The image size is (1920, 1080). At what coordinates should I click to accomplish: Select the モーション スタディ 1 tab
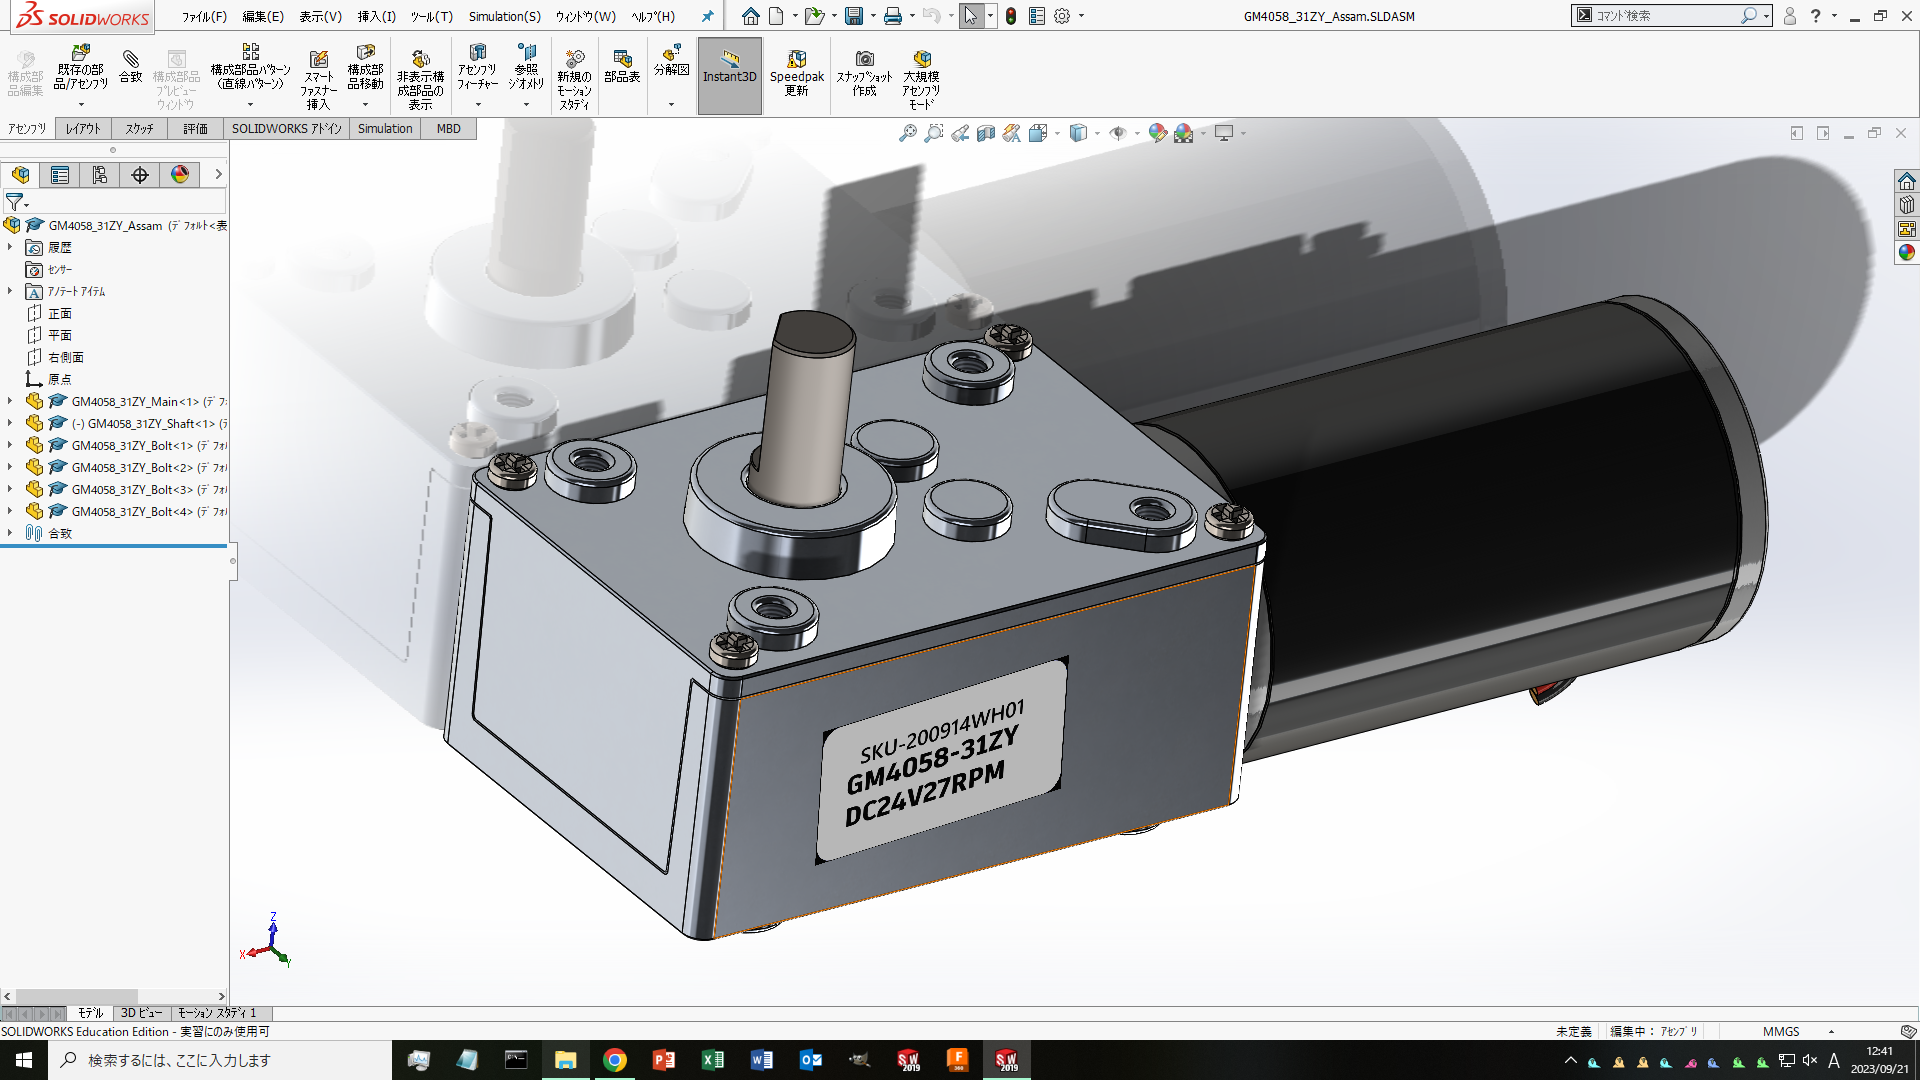(x=217, y=1013)
